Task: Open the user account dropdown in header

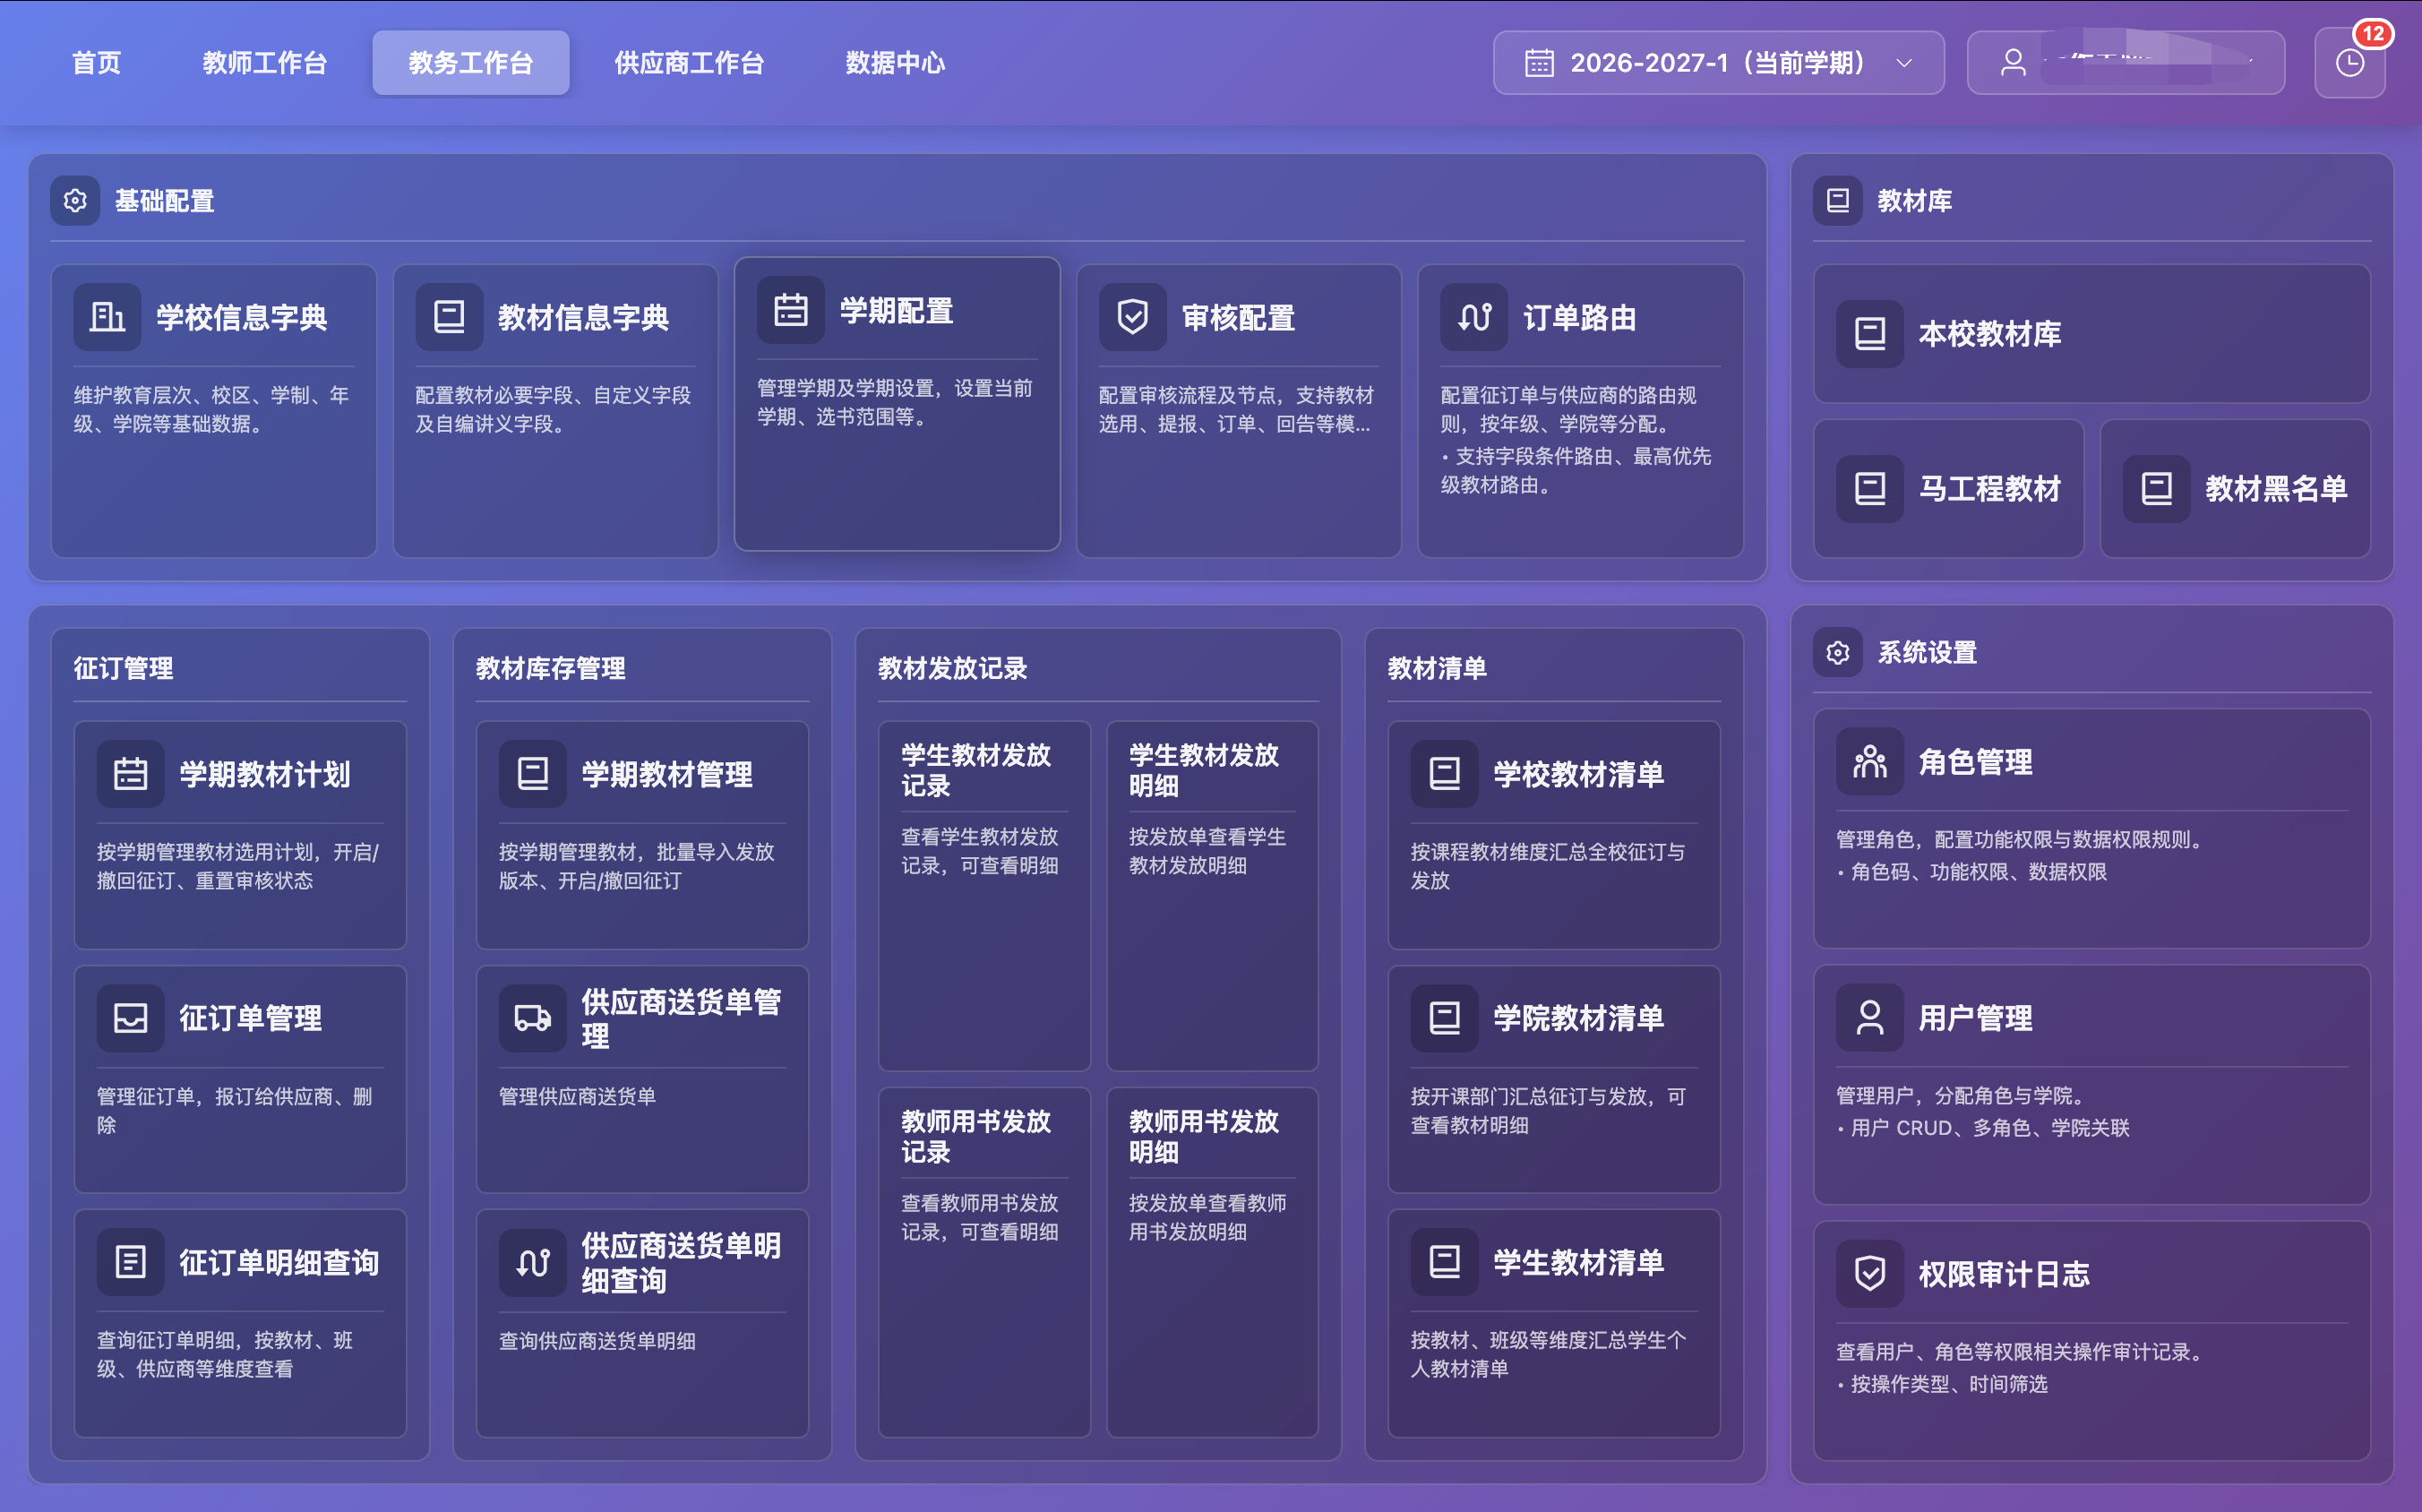Action: pos(2125,63)
